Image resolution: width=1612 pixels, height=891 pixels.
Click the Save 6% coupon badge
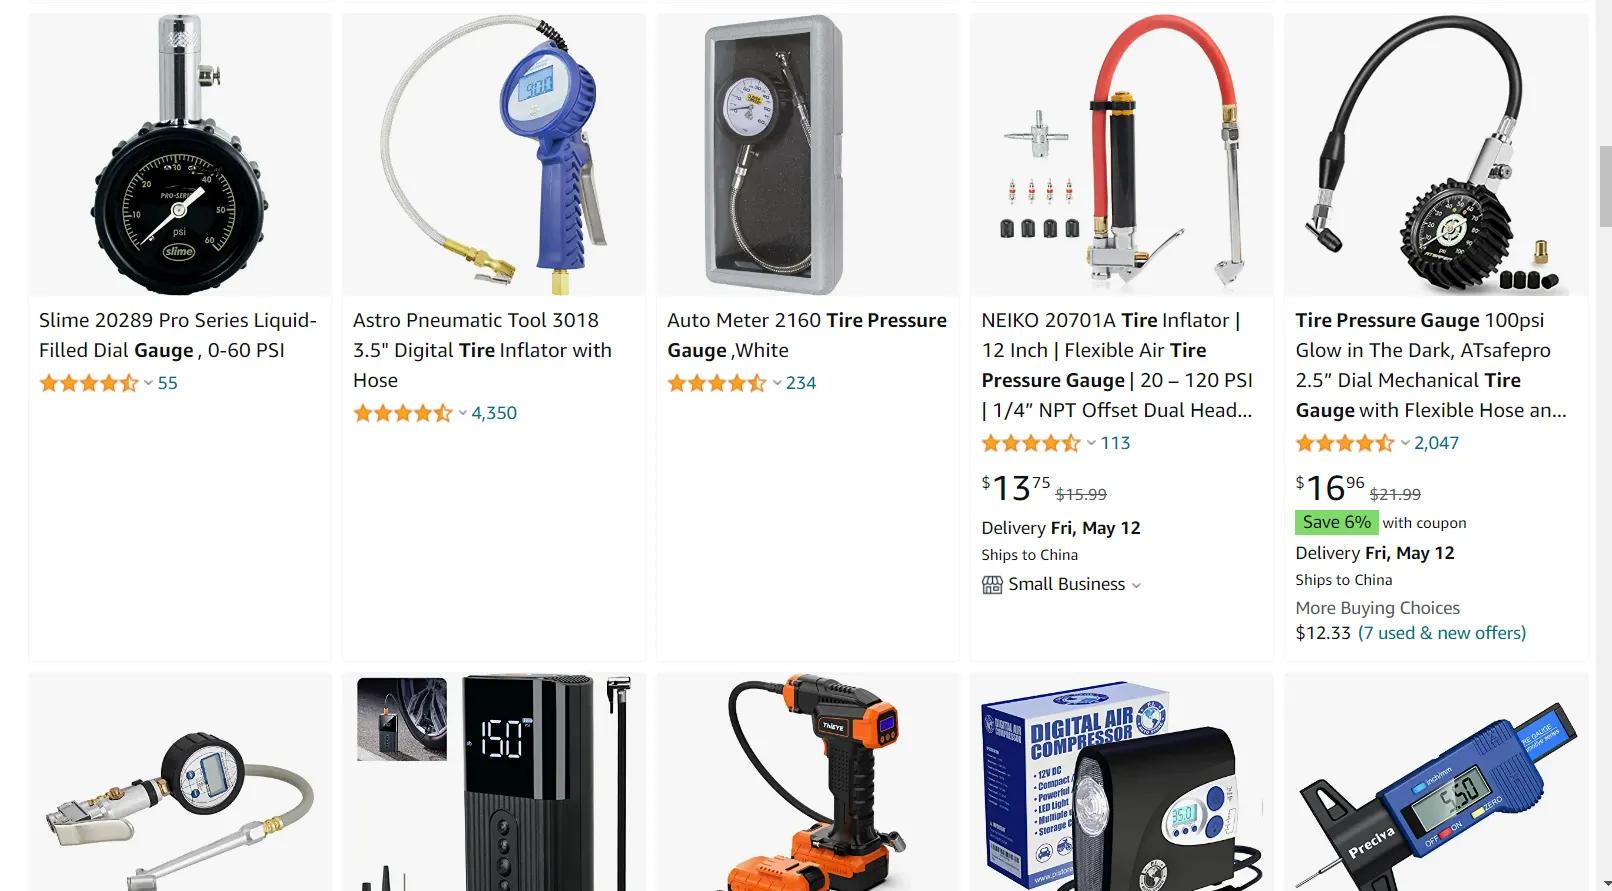(x=1337, y=522)
